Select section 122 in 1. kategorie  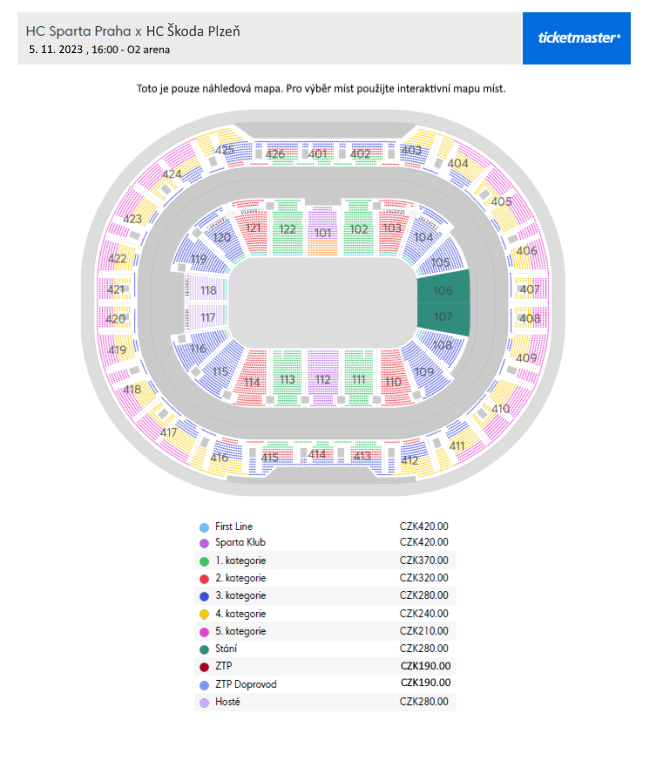pyautogui.click(x=287, y=228)
